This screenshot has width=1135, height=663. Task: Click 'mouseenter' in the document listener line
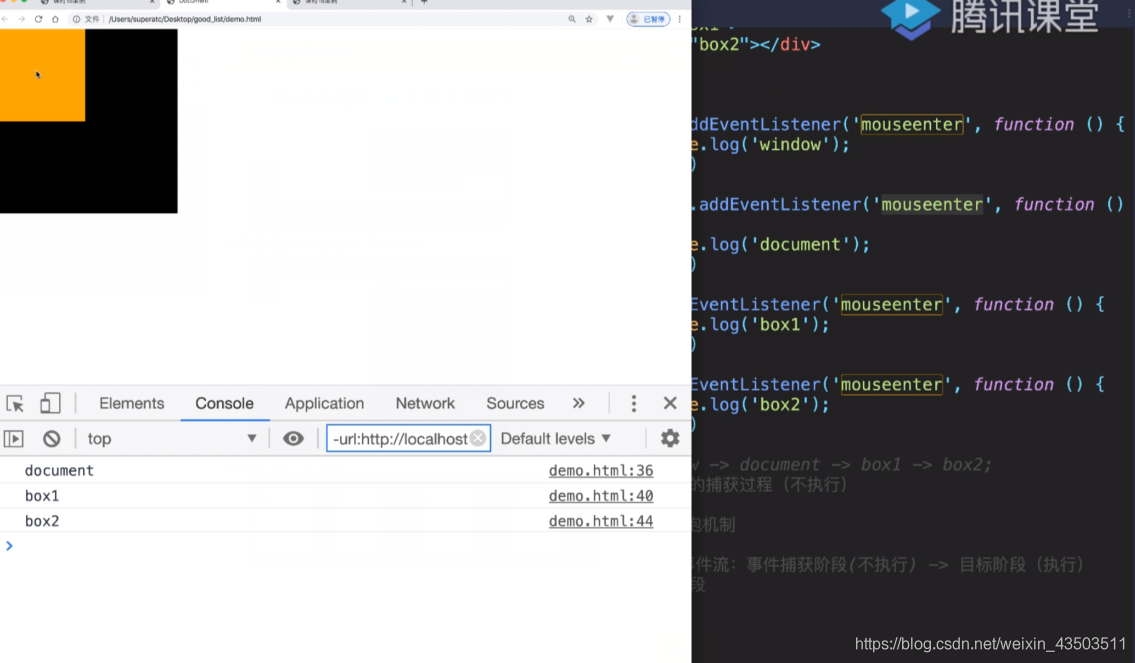[x=932, y=205]
